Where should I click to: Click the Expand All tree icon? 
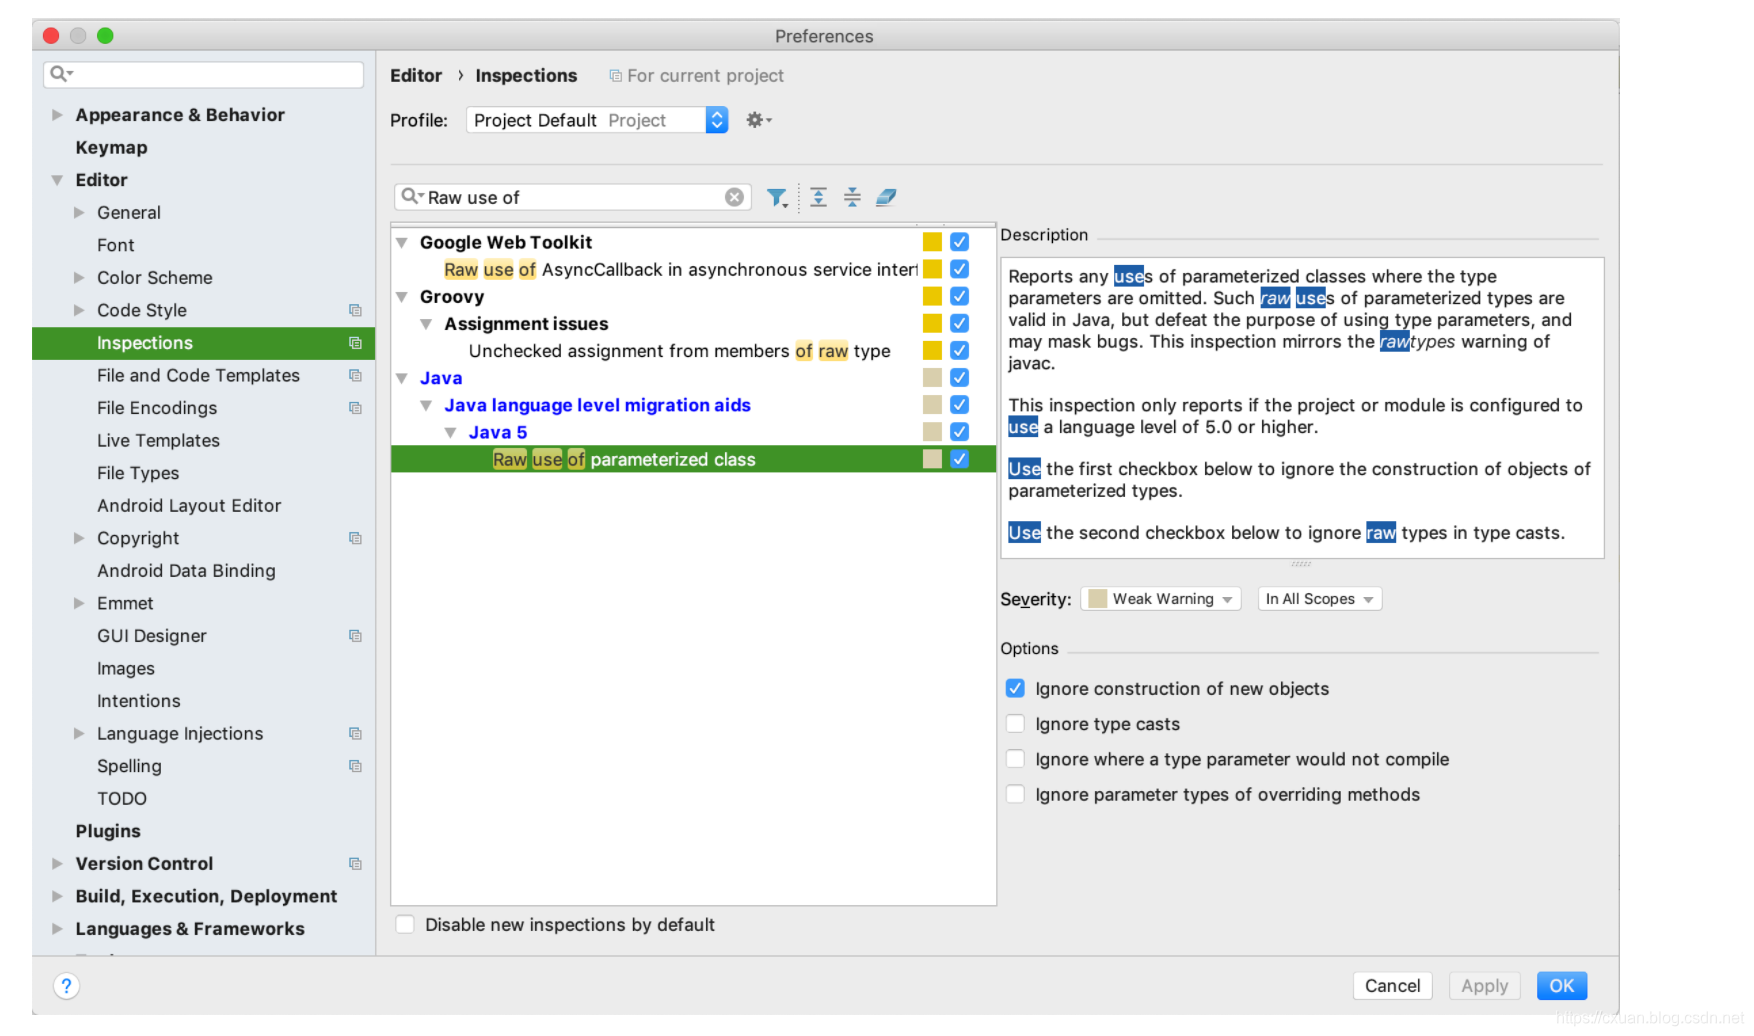tap(819, 197)
